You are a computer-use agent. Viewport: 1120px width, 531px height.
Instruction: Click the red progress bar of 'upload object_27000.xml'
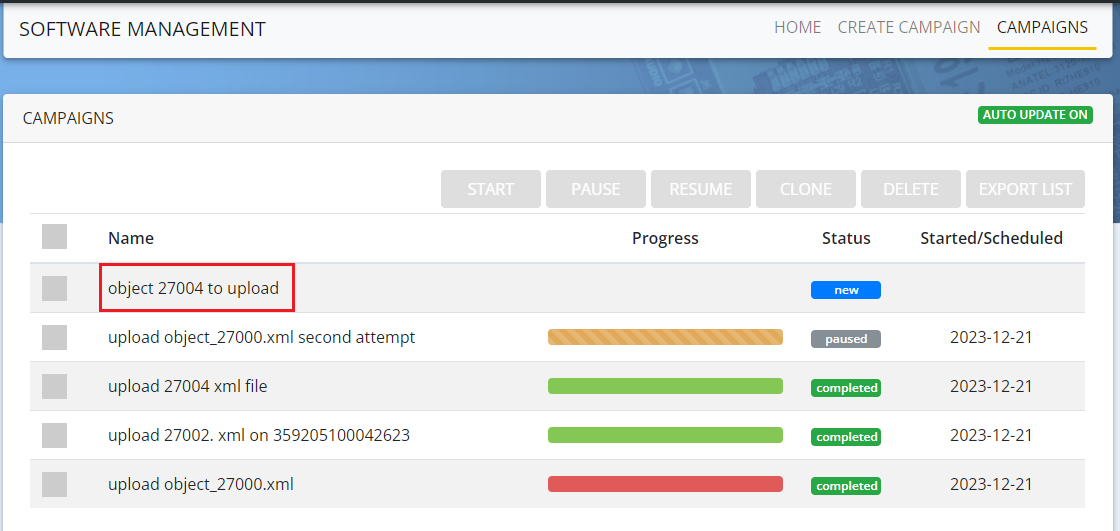(665, 484)
